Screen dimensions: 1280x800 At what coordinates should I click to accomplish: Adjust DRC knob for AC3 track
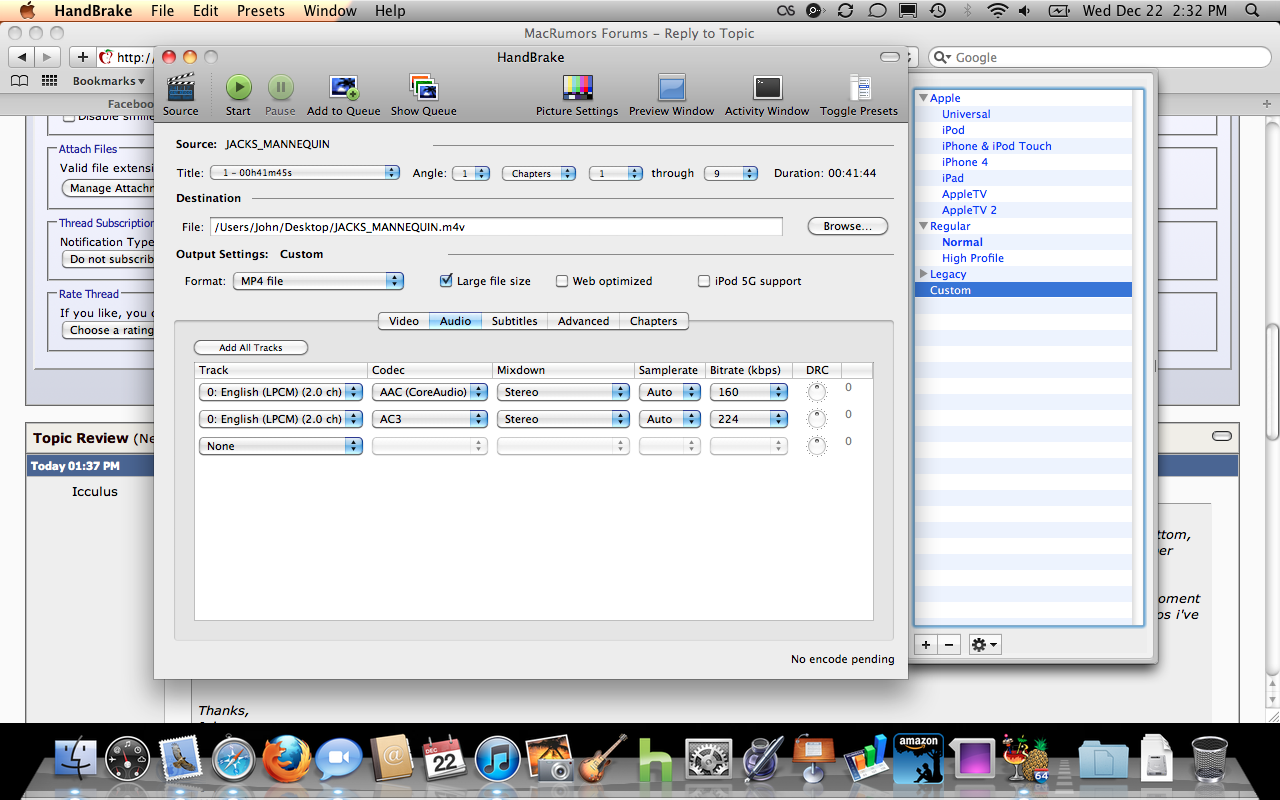click(x=817, y=419)
